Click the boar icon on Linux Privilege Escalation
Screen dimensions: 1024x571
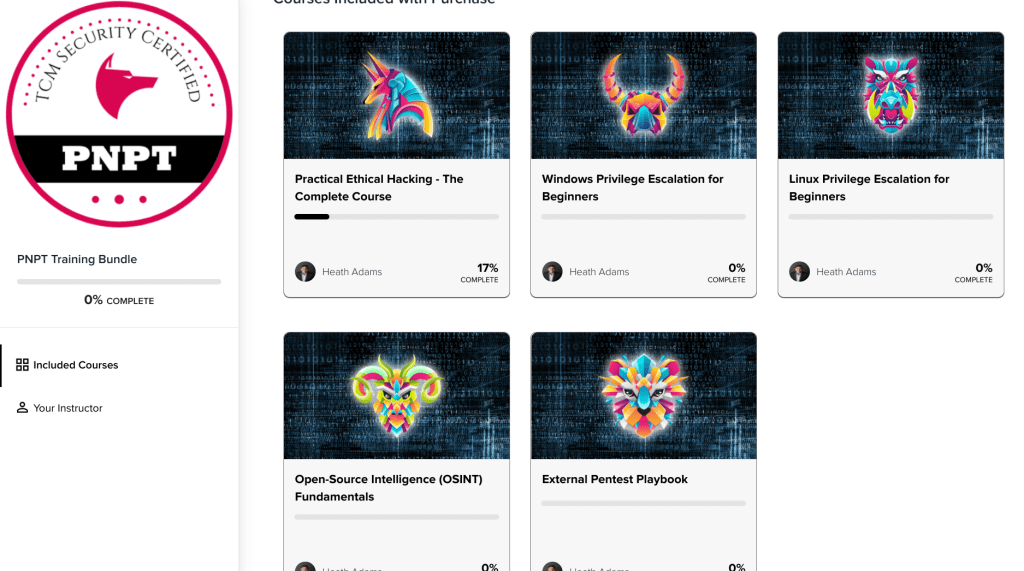click(x=890, y=96)
